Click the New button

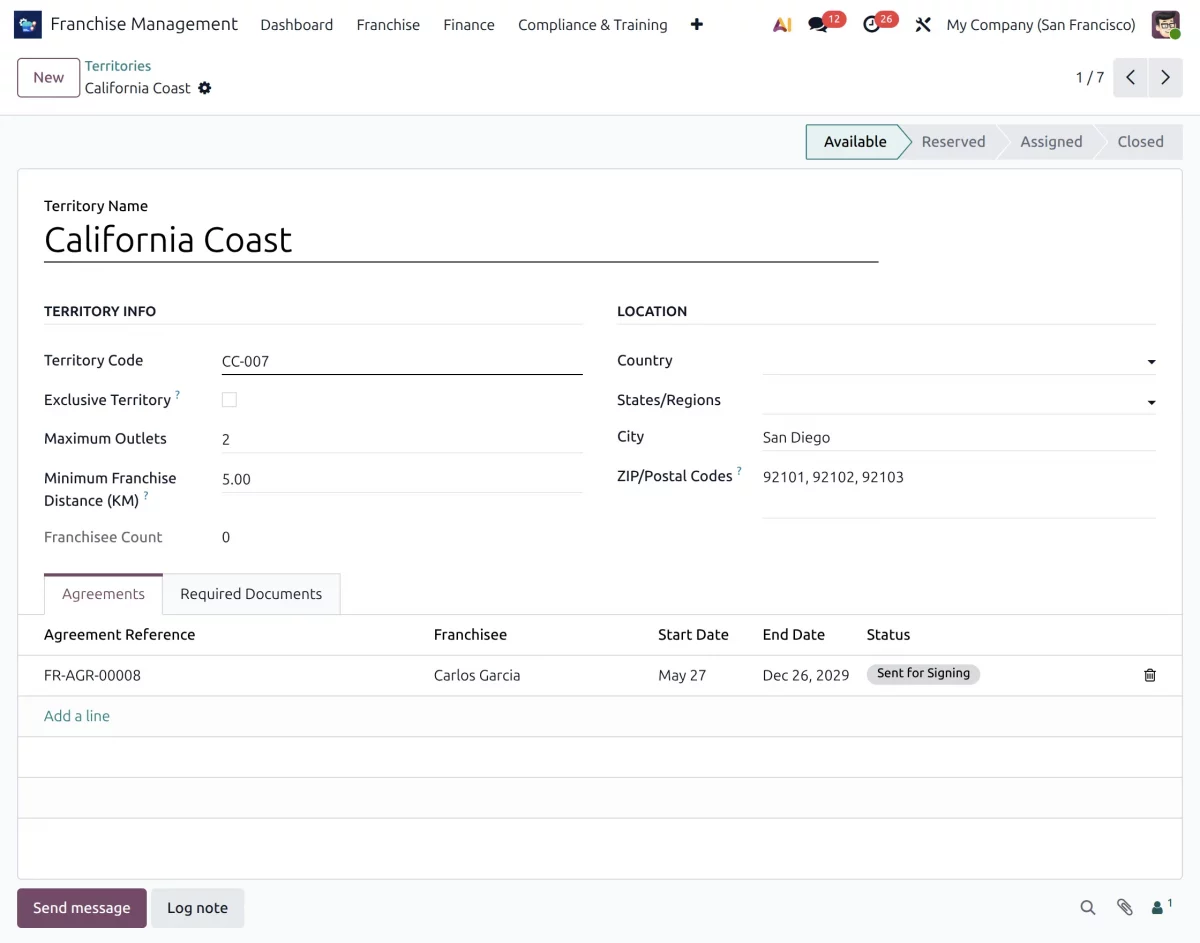tap(49, 78)
